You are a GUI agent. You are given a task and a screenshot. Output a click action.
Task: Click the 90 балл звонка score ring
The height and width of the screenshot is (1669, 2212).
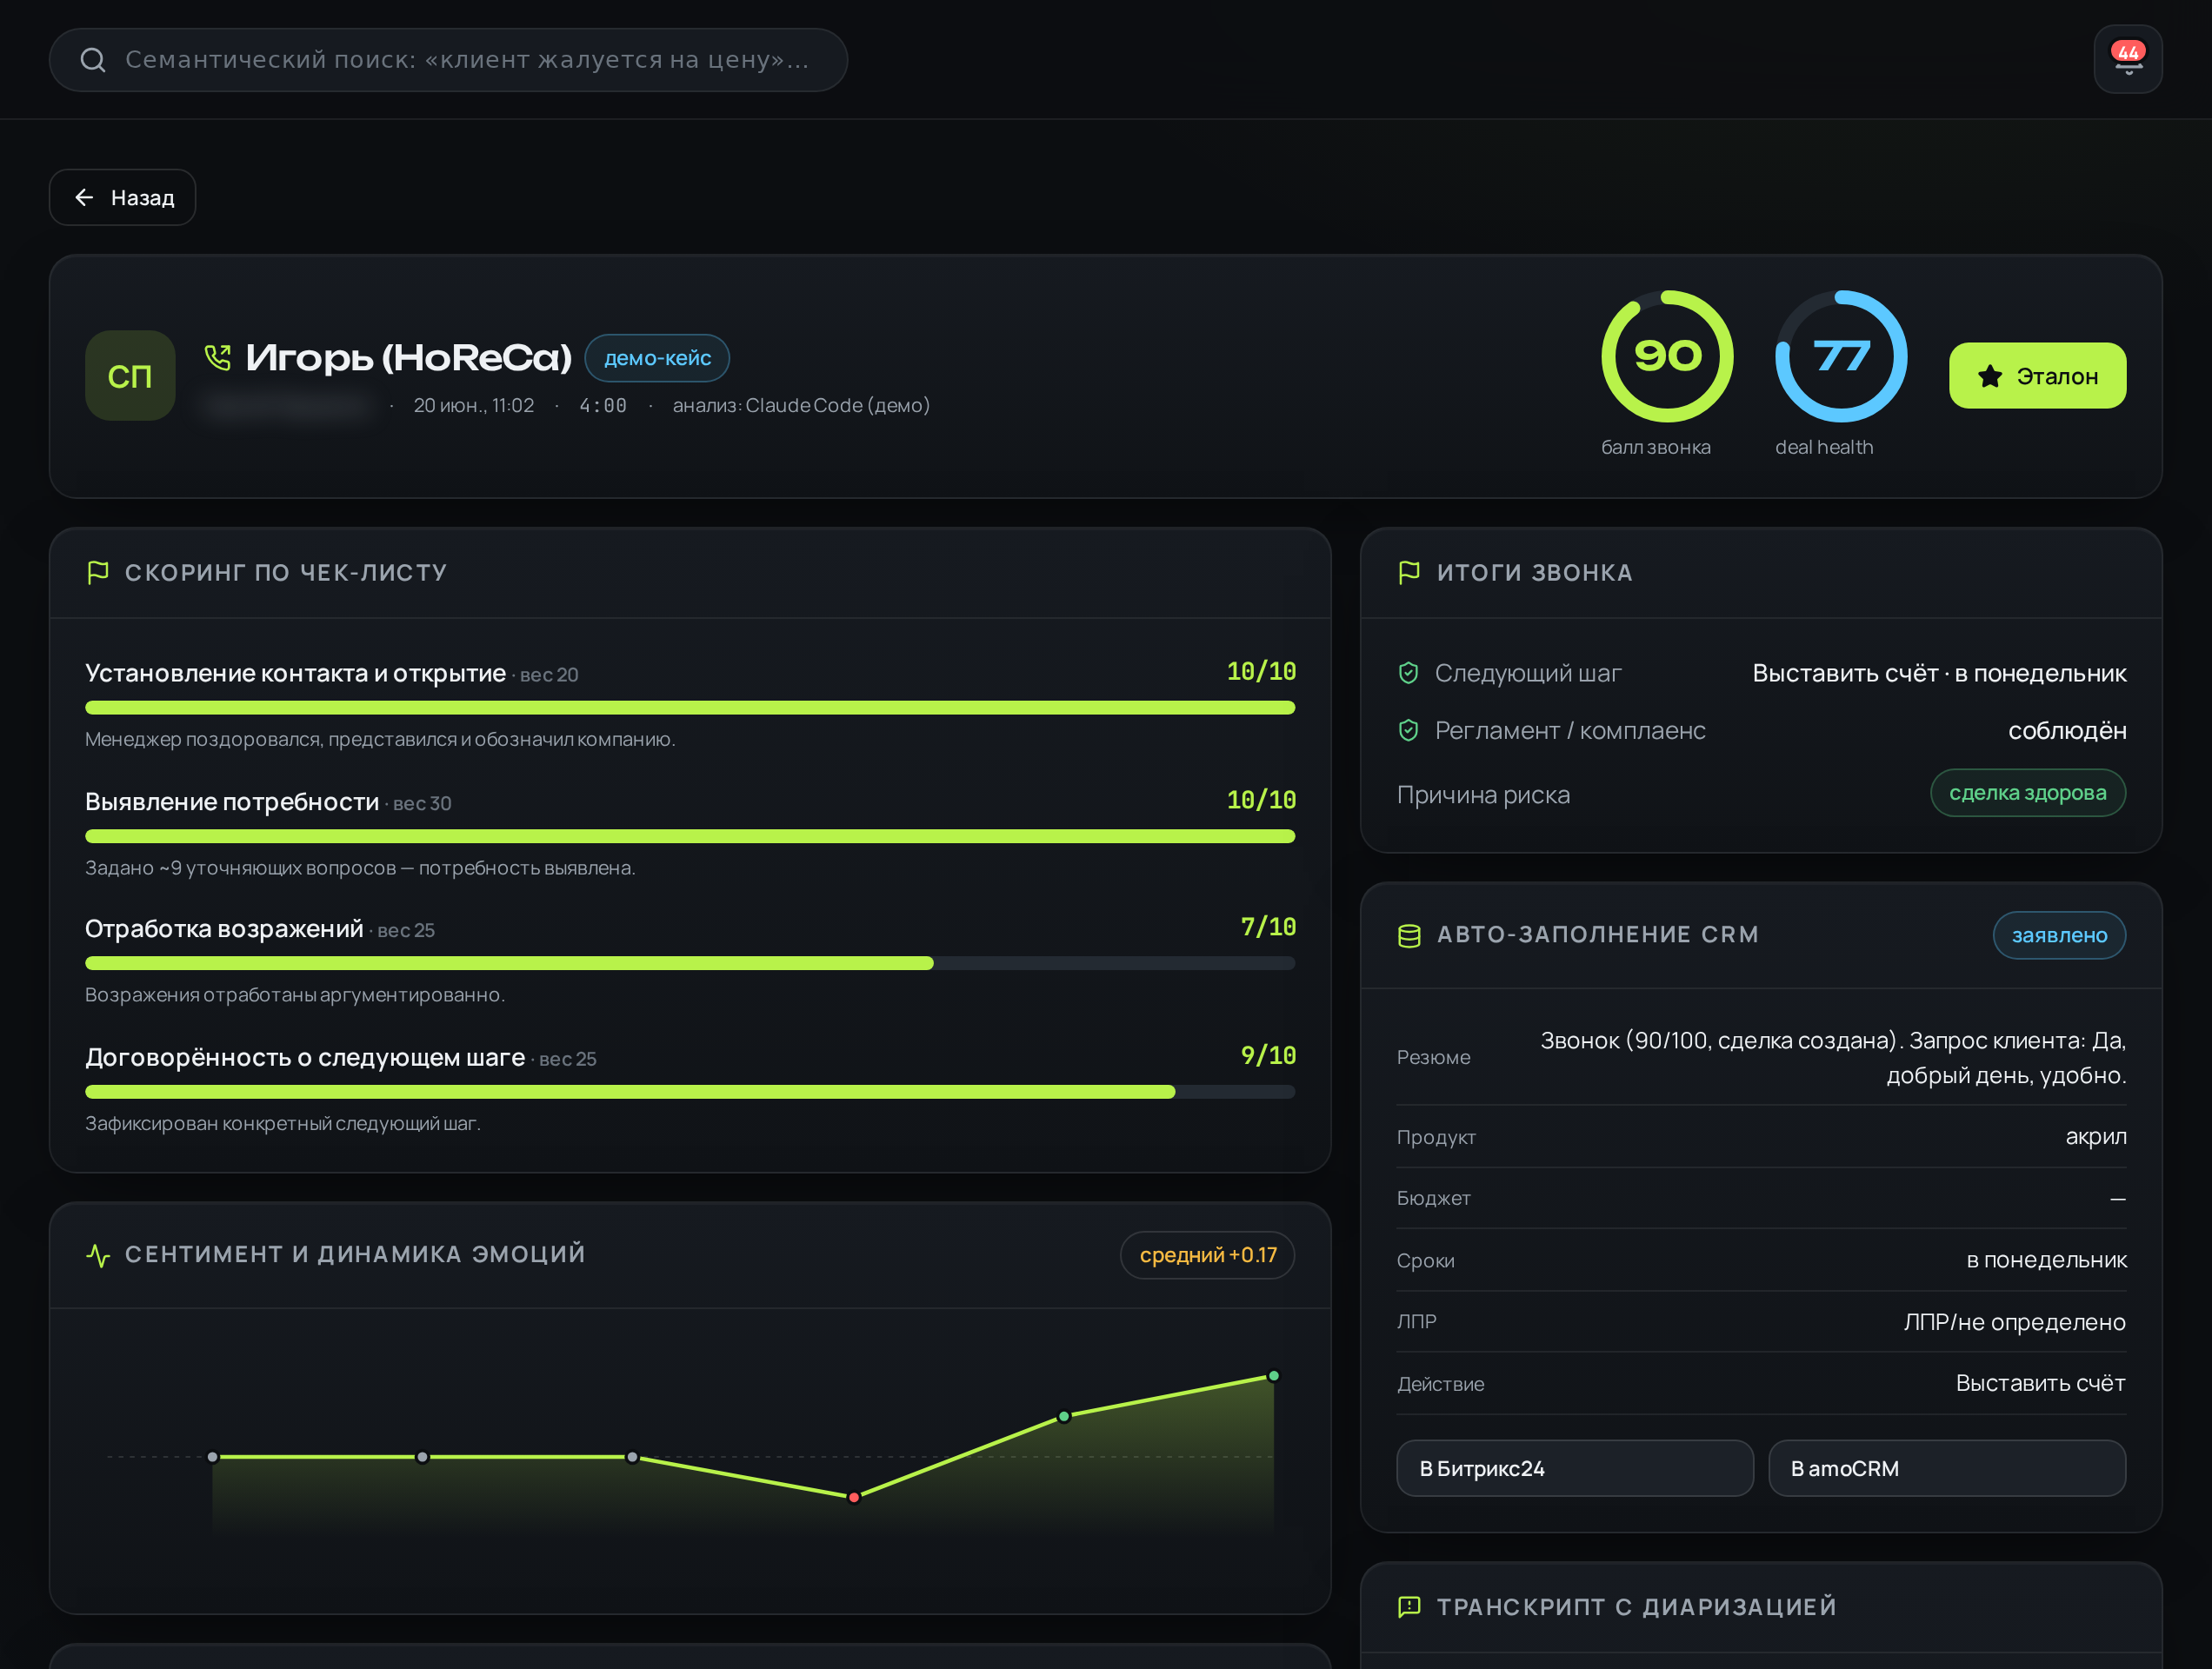click(1667, 356)
